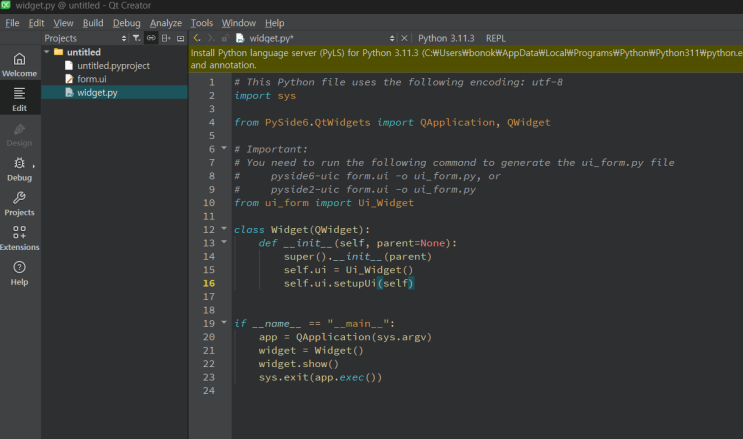The height and width of the screenshot is (439, 743).
Task: Click the REPL button
Action: (x=495, y=38)
